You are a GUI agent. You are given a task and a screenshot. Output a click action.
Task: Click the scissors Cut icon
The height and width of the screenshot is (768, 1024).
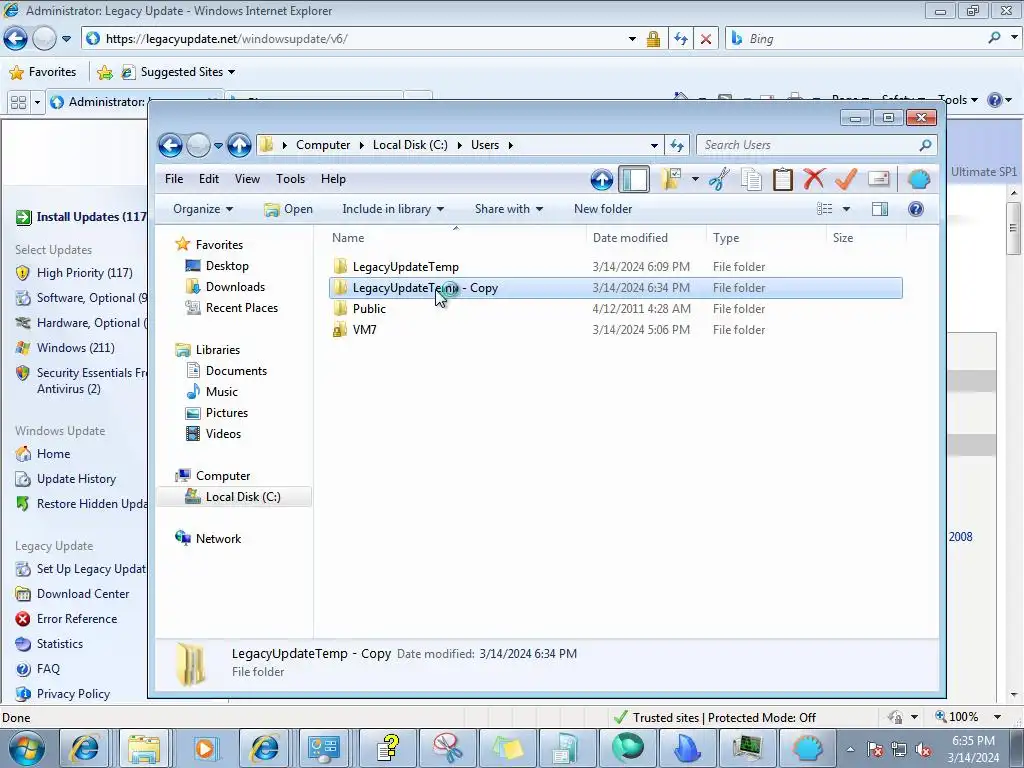pos(719,179)
